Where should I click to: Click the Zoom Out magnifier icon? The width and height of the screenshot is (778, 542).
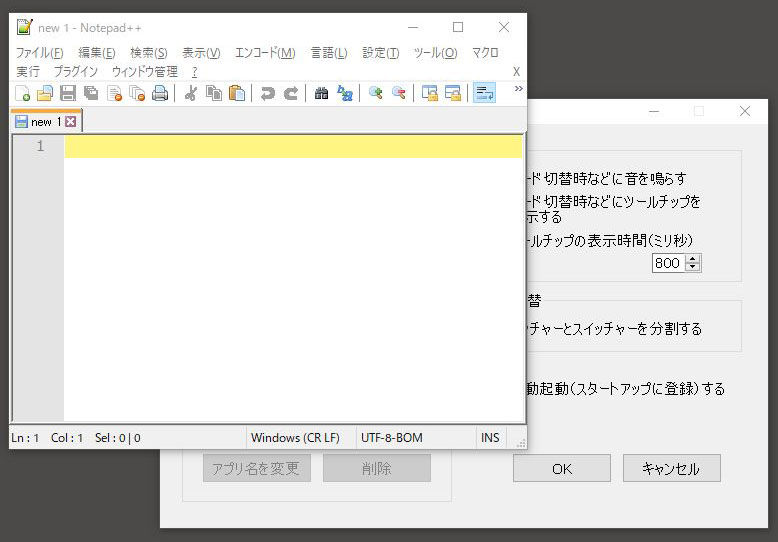pos(398,93)
